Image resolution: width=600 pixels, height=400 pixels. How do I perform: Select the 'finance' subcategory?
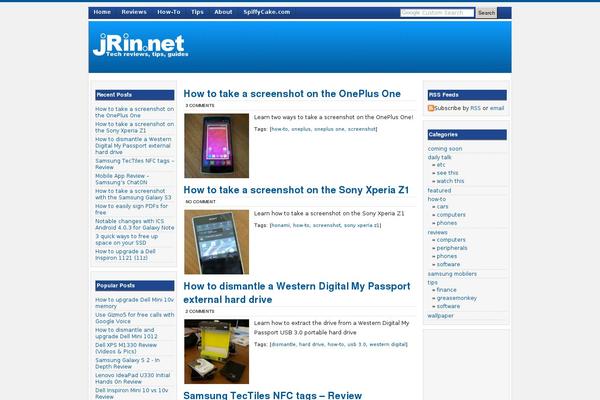pos(447,290)
